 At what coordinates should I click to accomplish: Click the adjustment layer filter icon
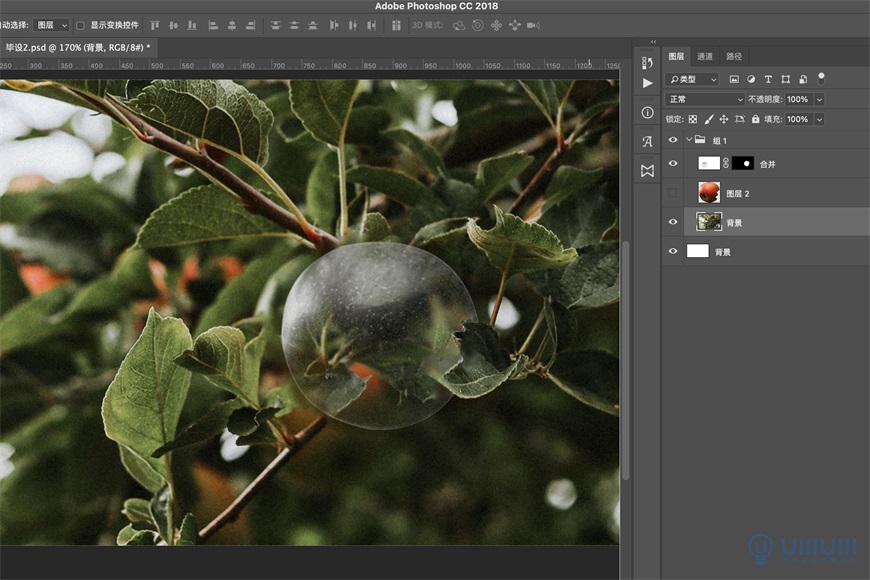pyautogui.click(x=751, y=79)
